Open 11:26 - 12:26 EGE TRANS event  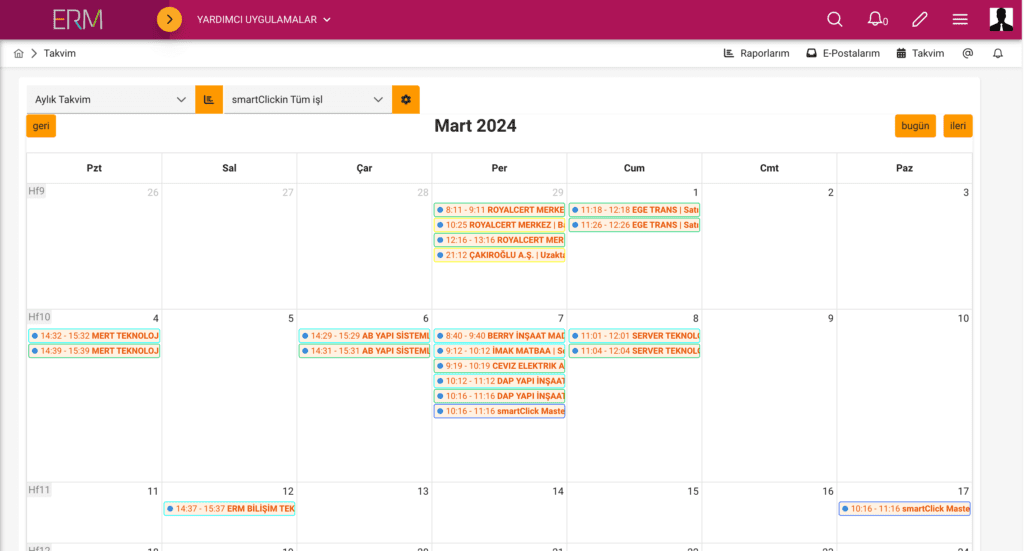[634, 225]
